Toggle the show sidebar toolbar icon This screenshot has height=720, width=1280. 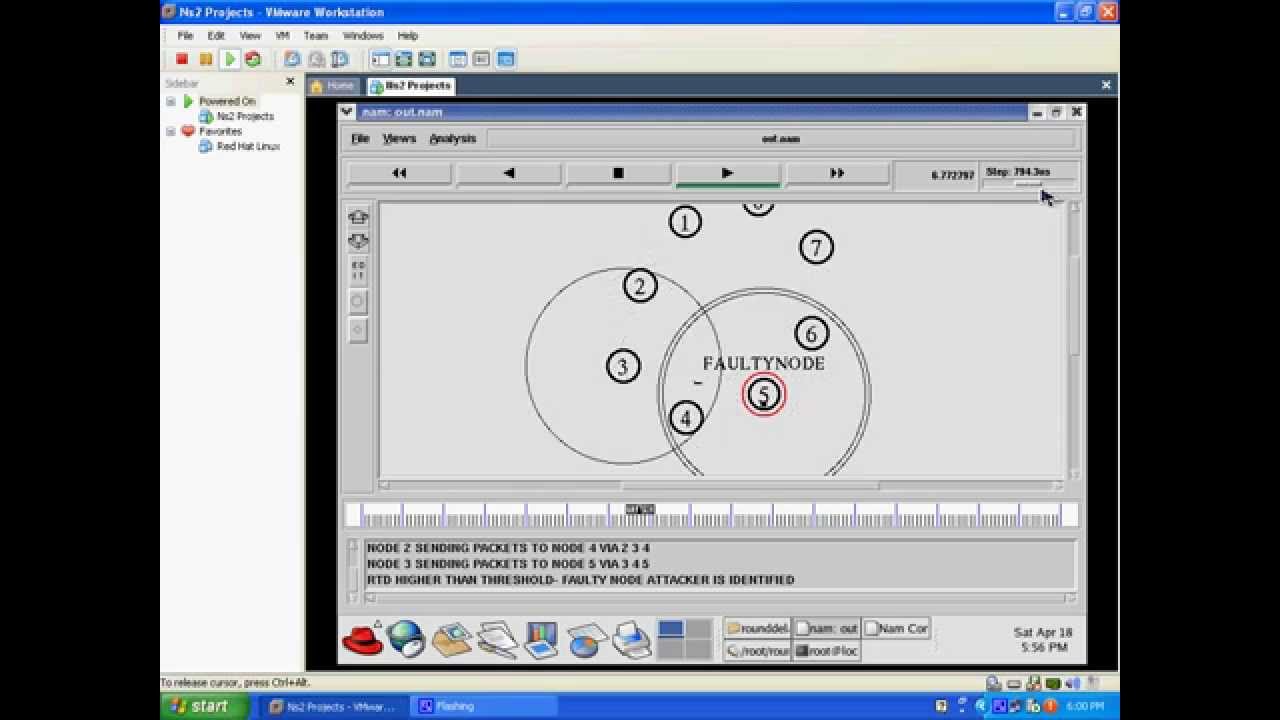380,59
